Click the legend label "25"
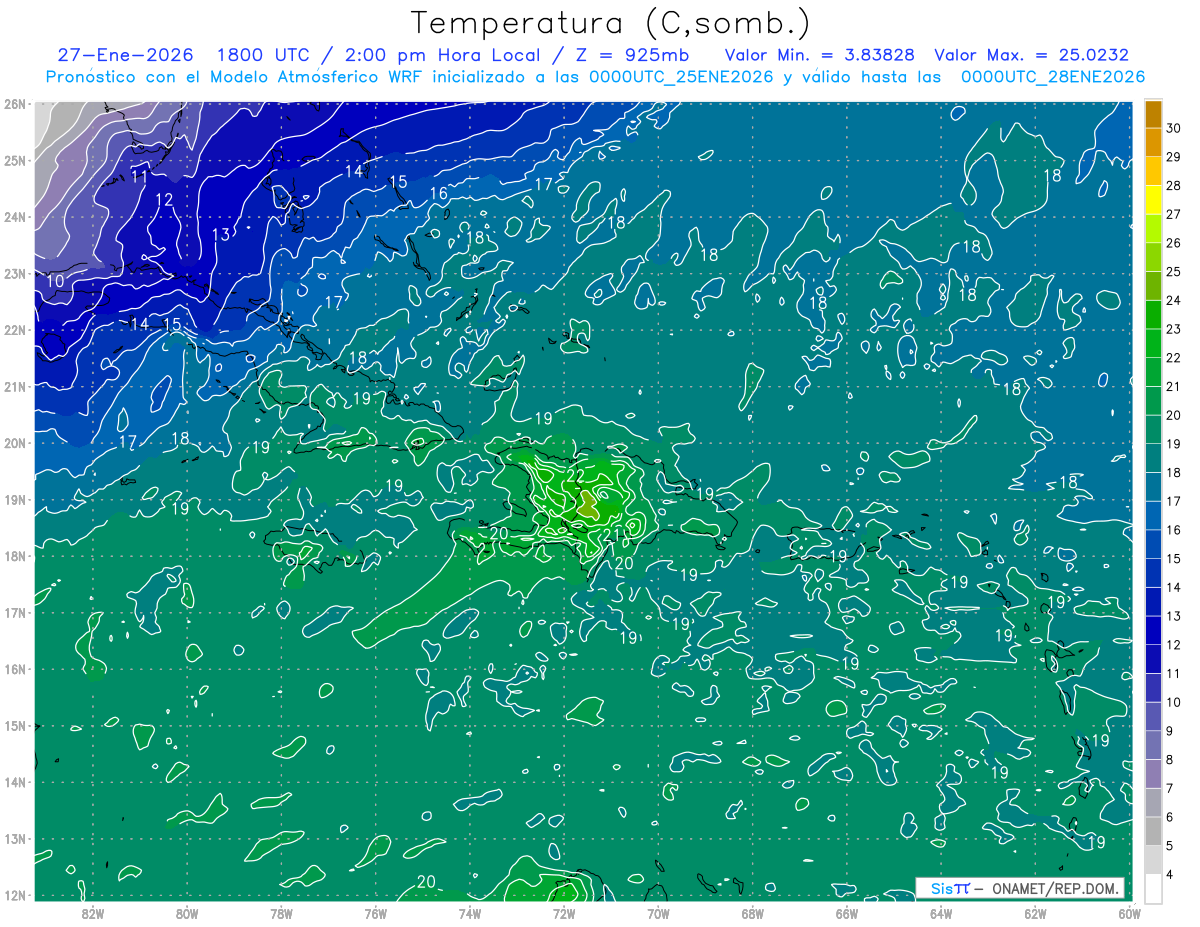The width and height of the screenshot is (1200, 927). point(1173,272)
